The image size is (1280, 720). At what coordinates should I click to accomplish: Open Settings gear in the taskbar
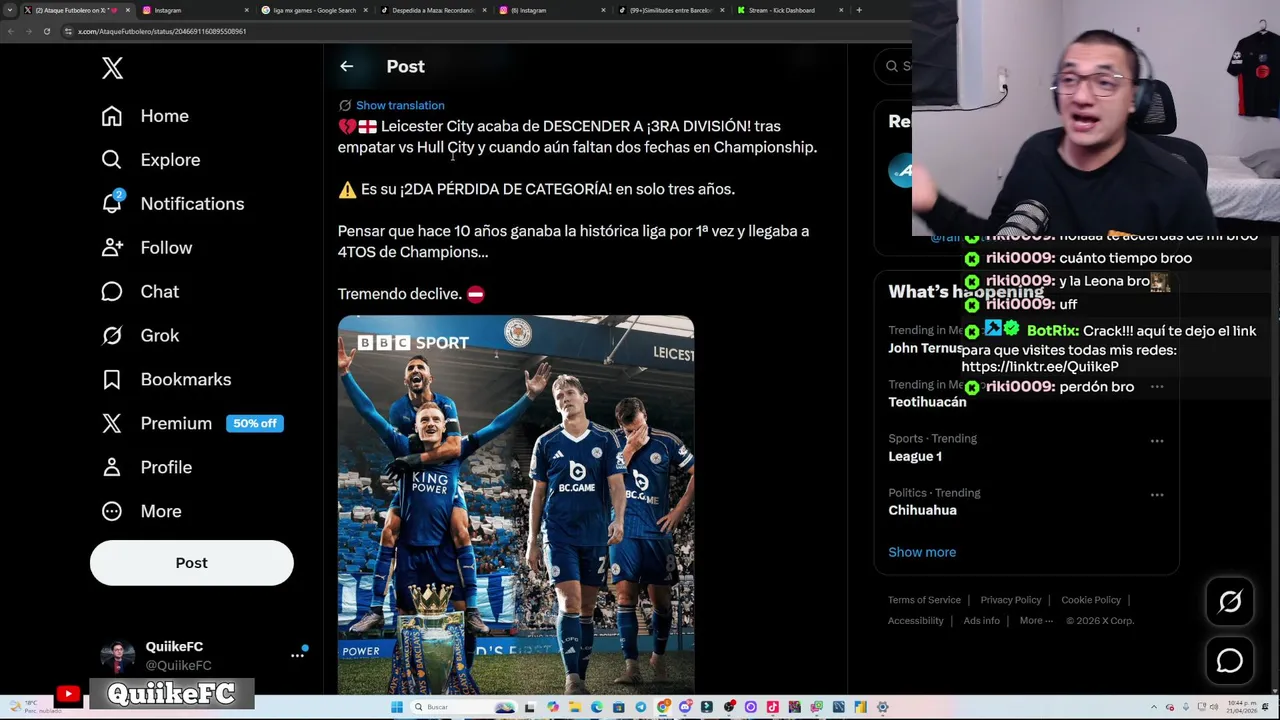pyautogui.click(x=883, y=707)
